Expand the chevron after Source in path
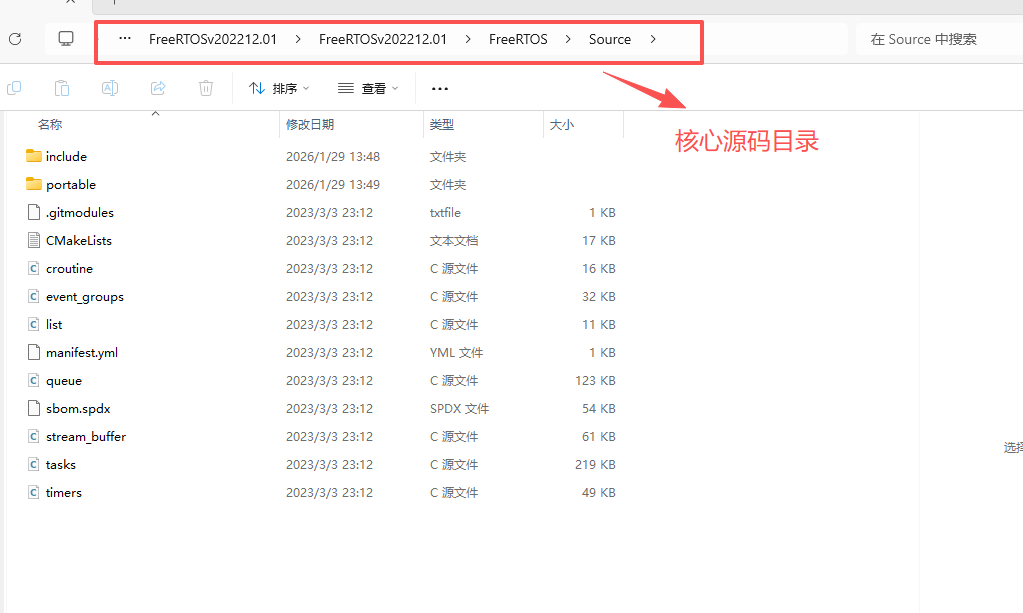Screen dimensions: 1023x613 point(653,40)
